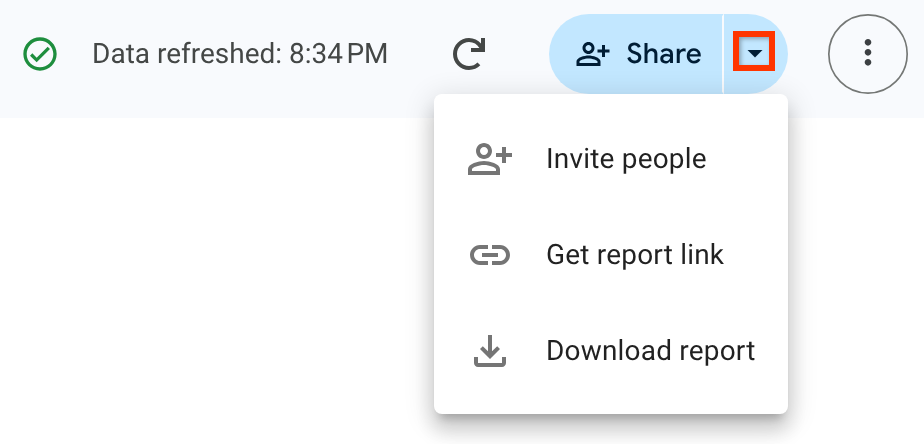924x444 pixels.
Task: Click the Share text label
Action: point(663,54)
